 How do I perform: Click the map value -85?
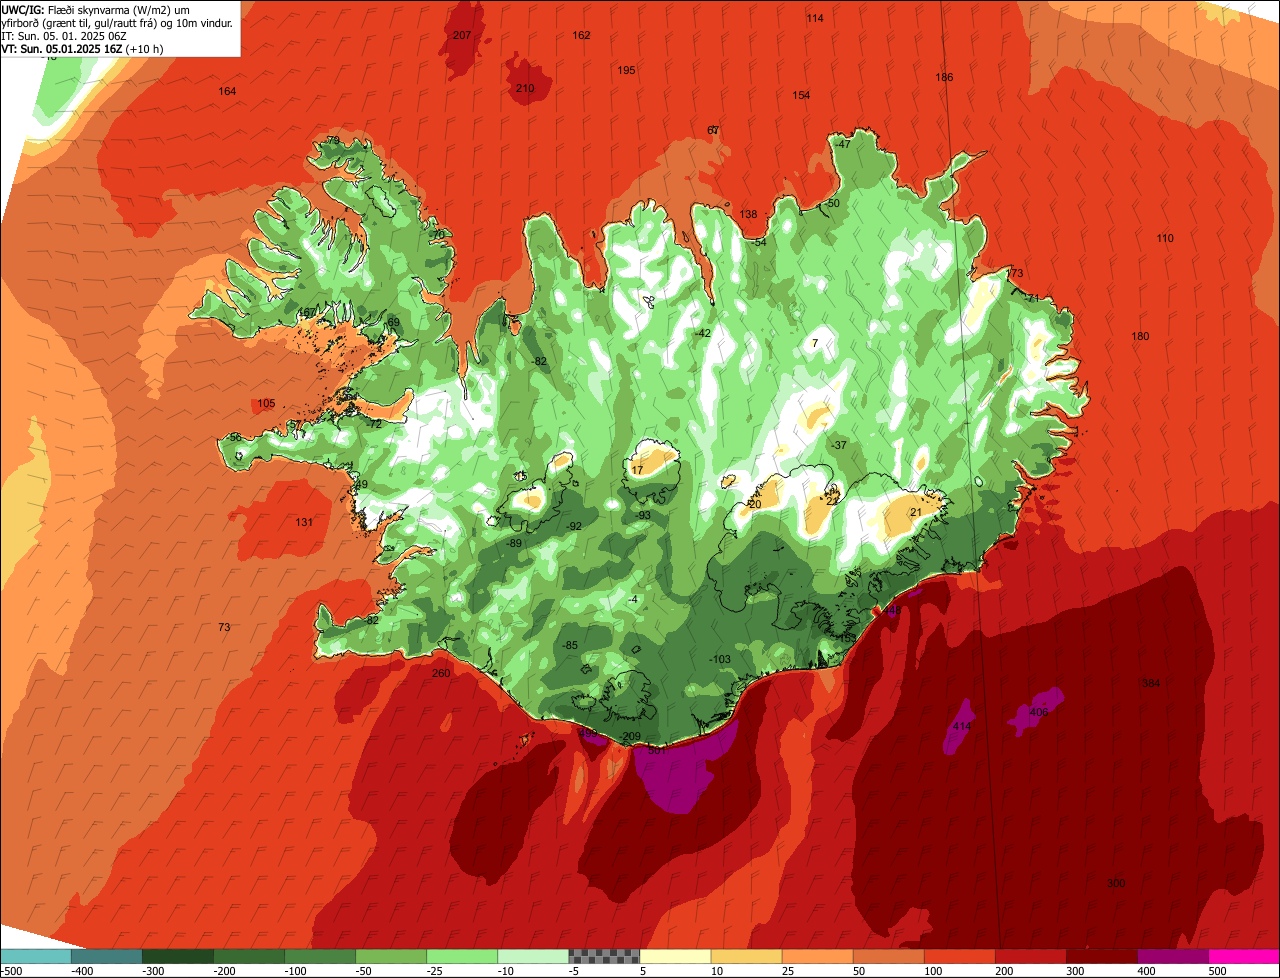pos(570,645)
